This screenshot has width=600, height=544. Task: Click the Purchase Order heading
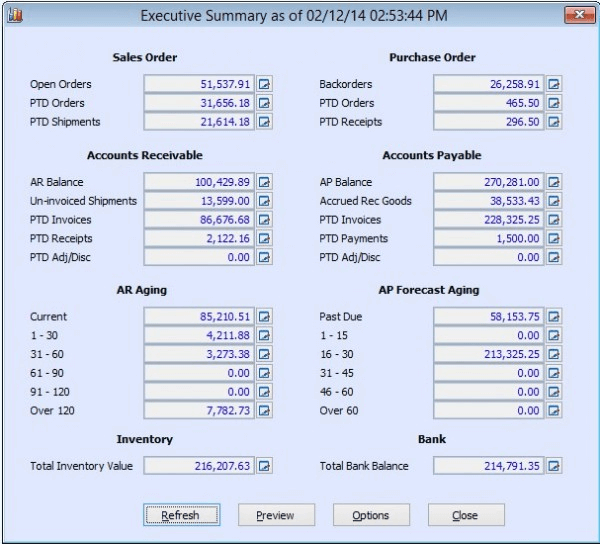[x=432, y=57]
